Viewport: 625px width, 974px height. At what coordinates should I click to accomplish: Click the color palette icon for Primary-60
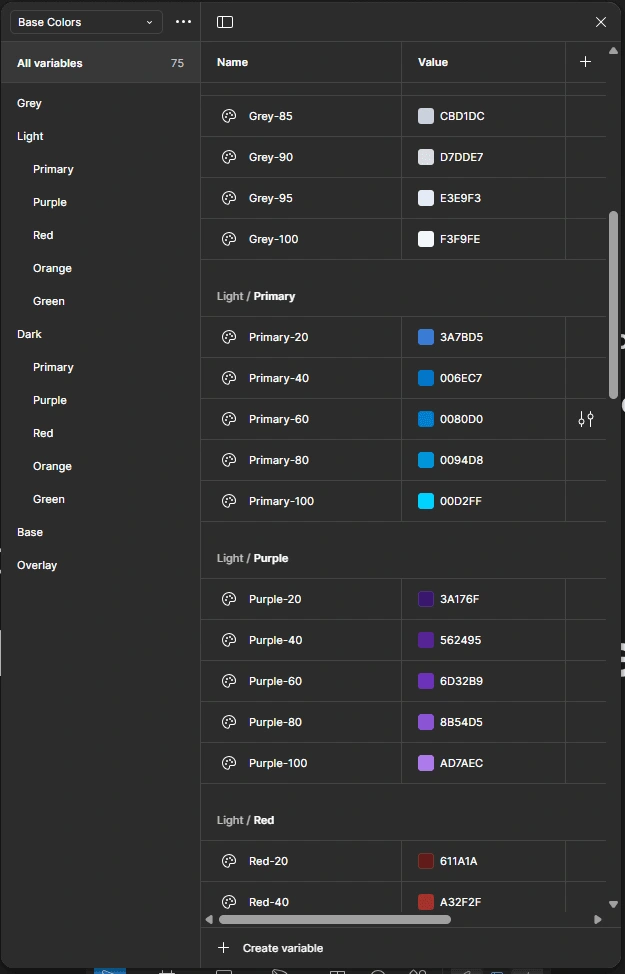tap(229, 419)
